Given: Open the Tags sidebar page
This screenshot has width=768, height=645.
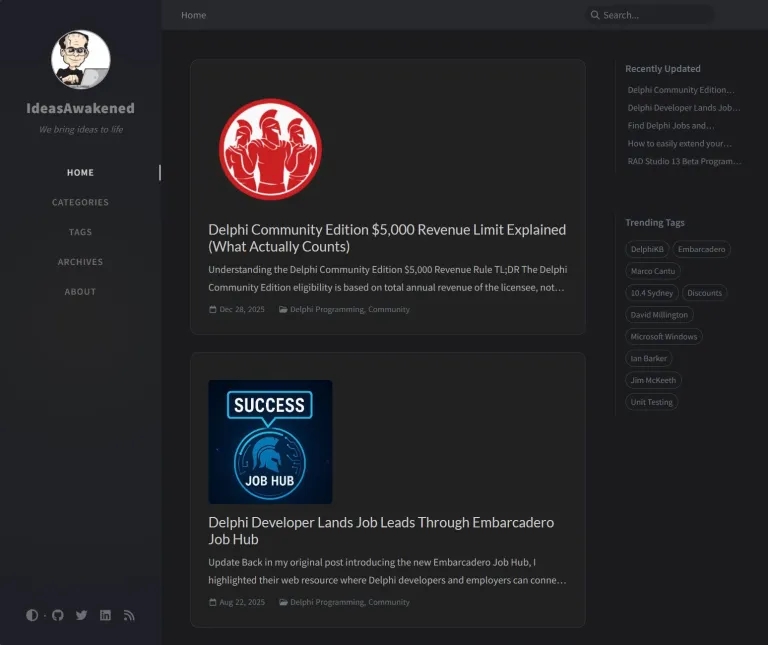Looking at the screenshot, I should click(80, 232).
